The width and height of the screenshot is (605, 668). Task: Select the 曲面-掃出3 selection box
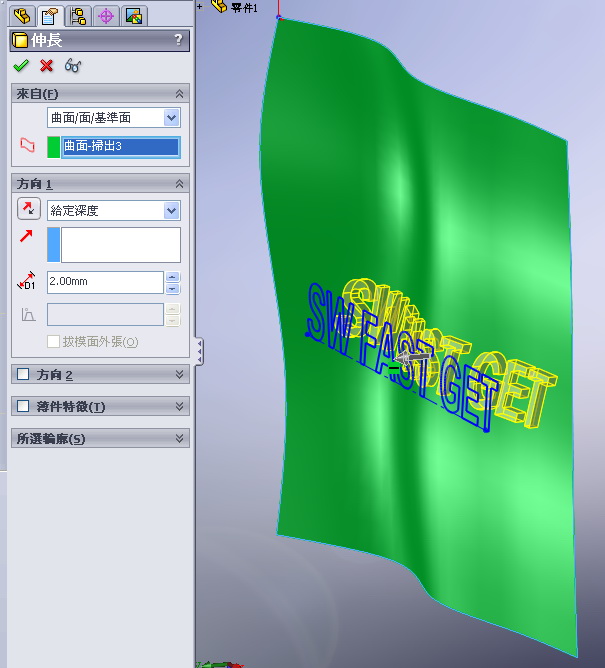[121, 147]
